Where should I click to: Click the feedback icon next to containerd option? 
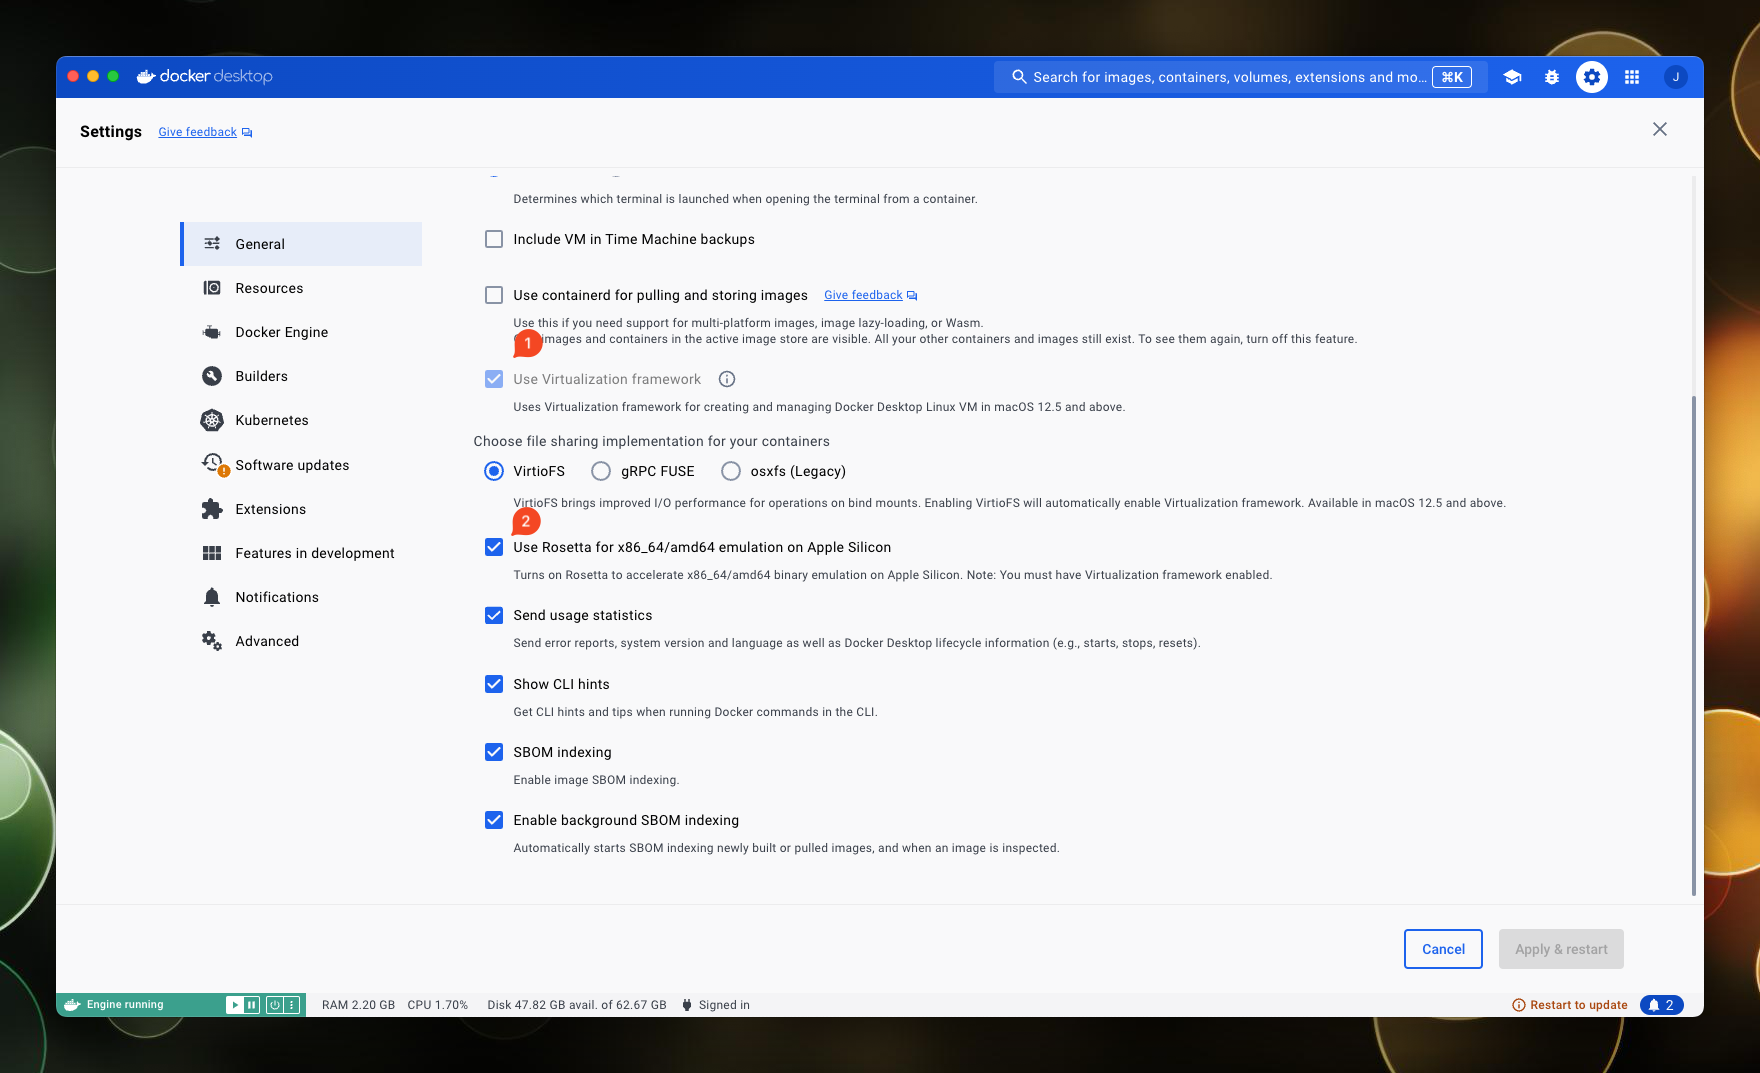(912, 296)
